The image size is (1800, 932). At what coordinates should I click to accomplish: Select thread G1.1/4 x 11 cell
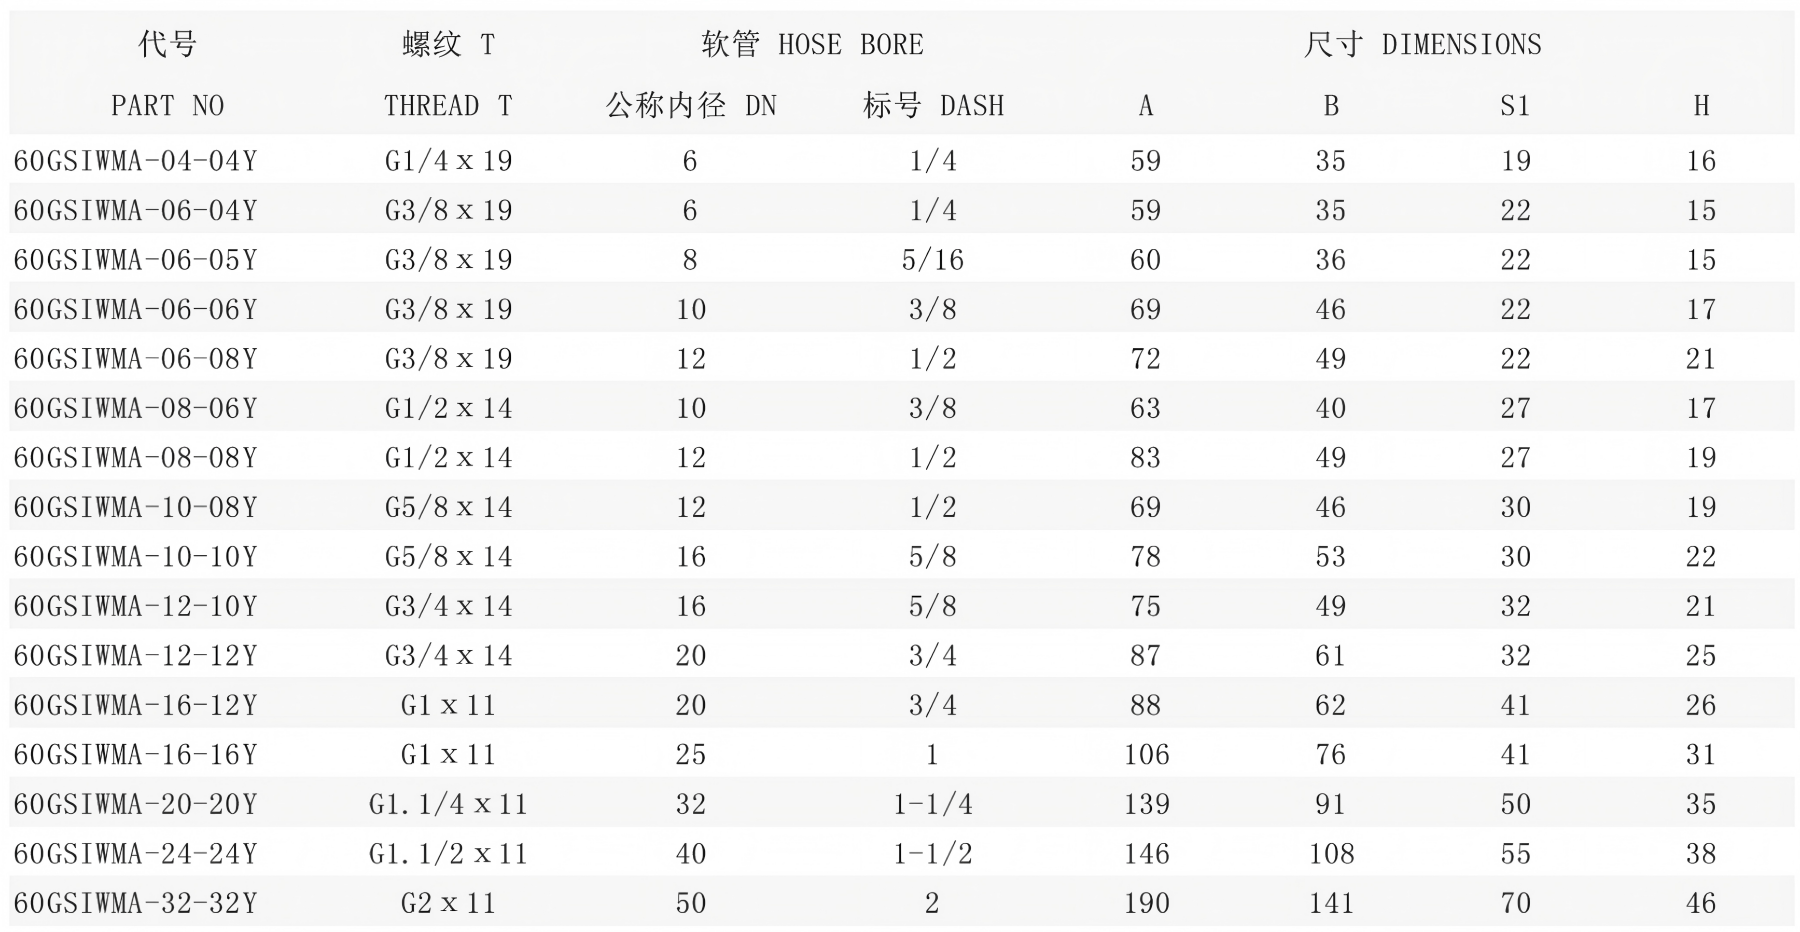(x=447, y=804)
